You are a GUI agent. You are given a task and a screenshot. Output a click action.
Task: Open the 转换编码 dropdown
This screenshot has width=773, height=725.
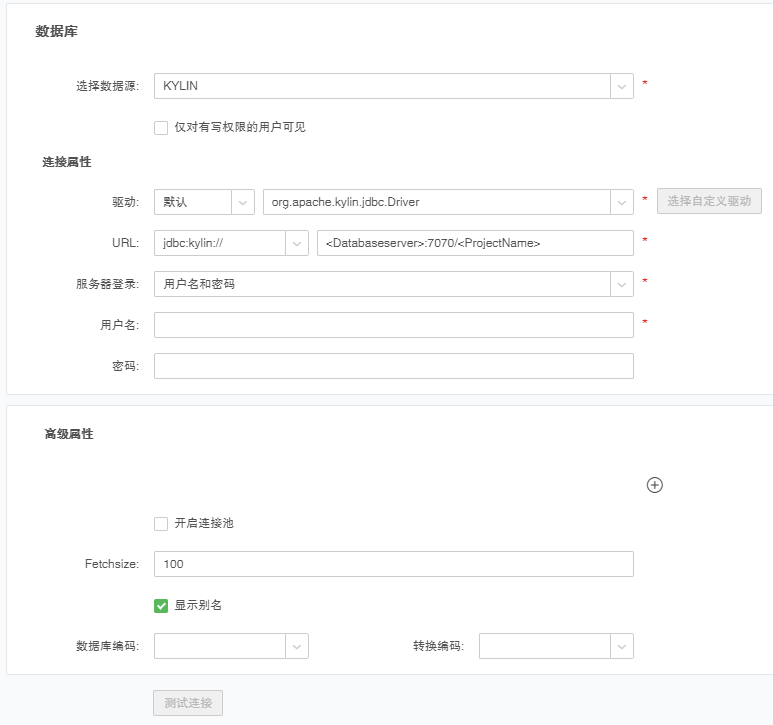tap(622, 646)
